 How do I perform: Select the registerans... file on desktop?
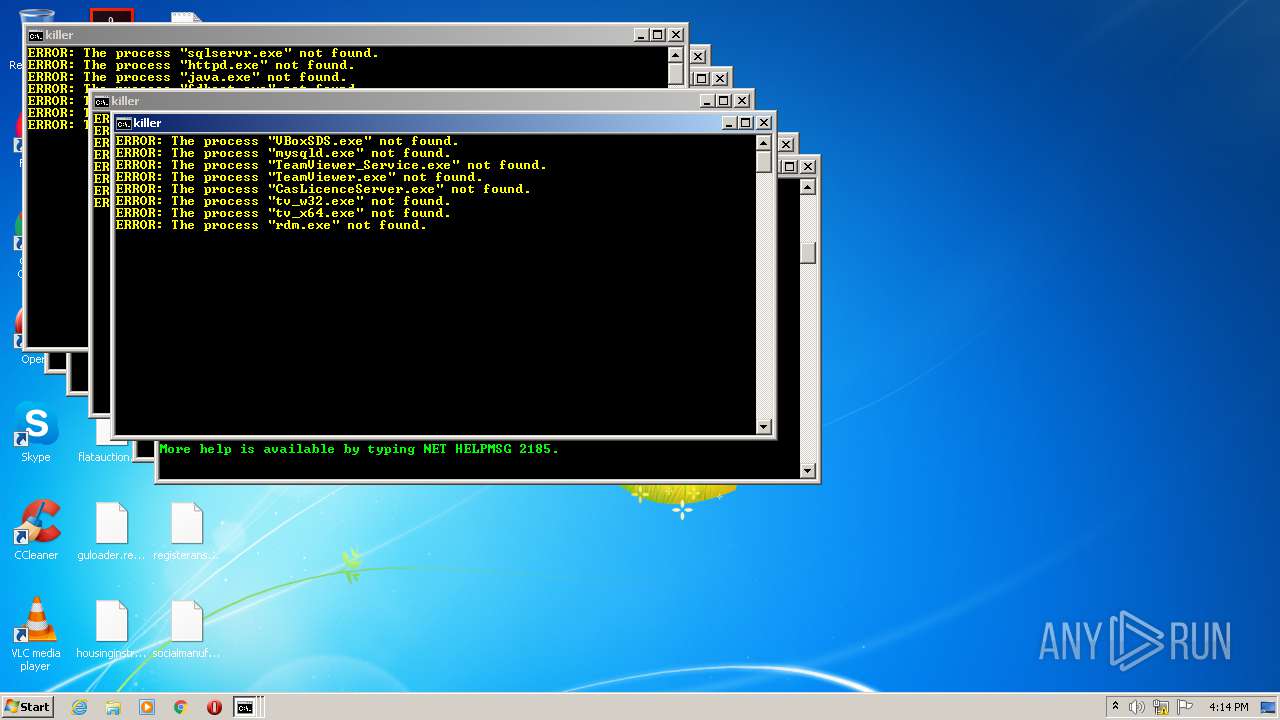pos(186,530)
